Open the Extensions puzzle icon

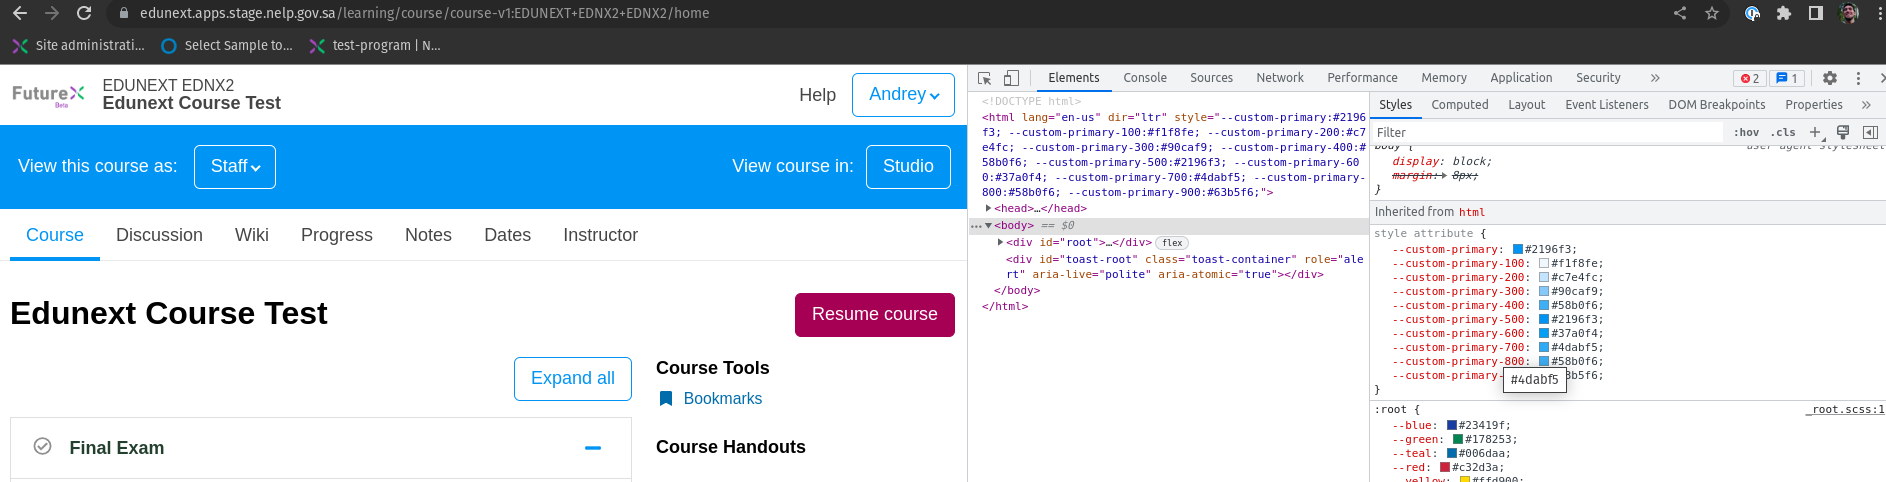click(1784, 13)
